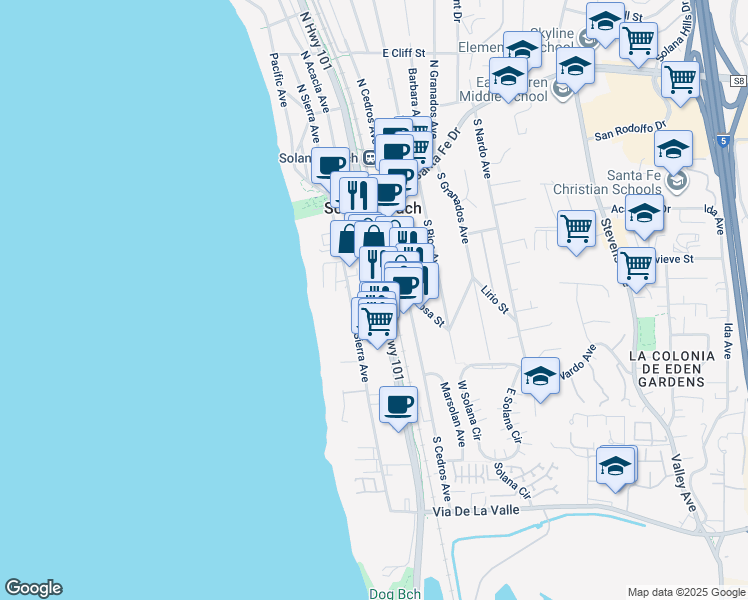The width and height of the screenshot is (748, 600).
Task: Open the shopping cart marker near Solana Hills Dr
Action: point(637,41)
